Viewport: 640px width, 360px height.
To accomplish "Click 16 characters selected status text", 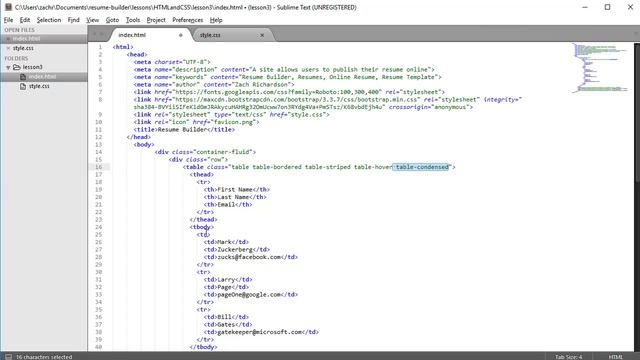I will [x=44, y=357].
